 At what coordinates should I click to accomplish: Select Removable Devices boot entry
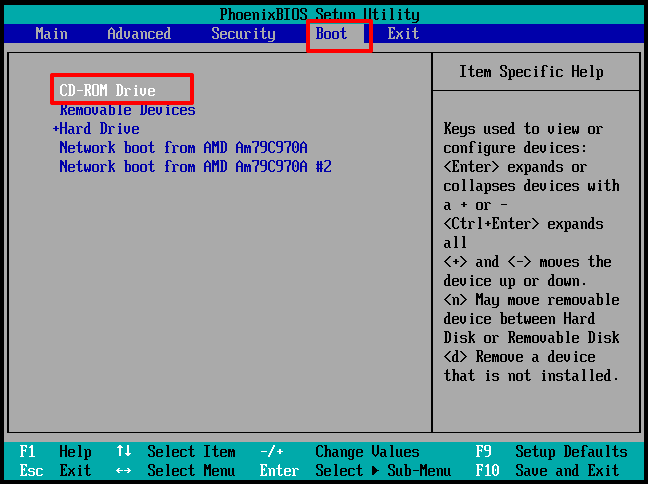pyautogui.click(x=127, y=110)
